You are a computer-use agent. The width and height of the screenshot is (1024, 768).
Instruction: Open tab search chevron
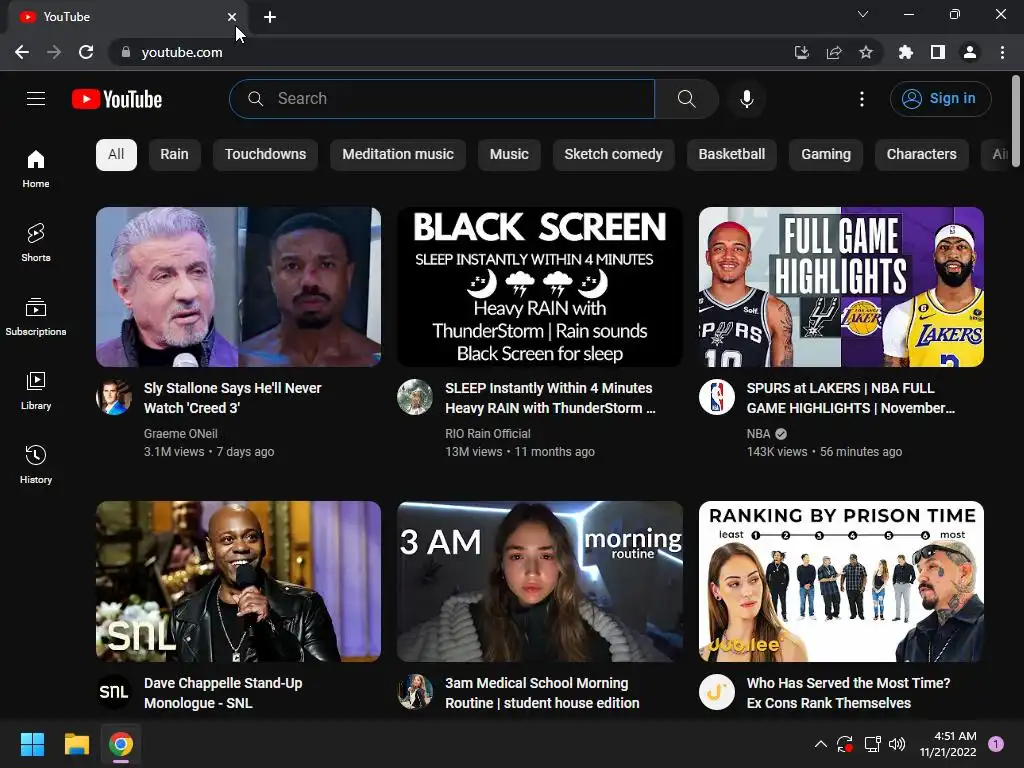[863, 14]
